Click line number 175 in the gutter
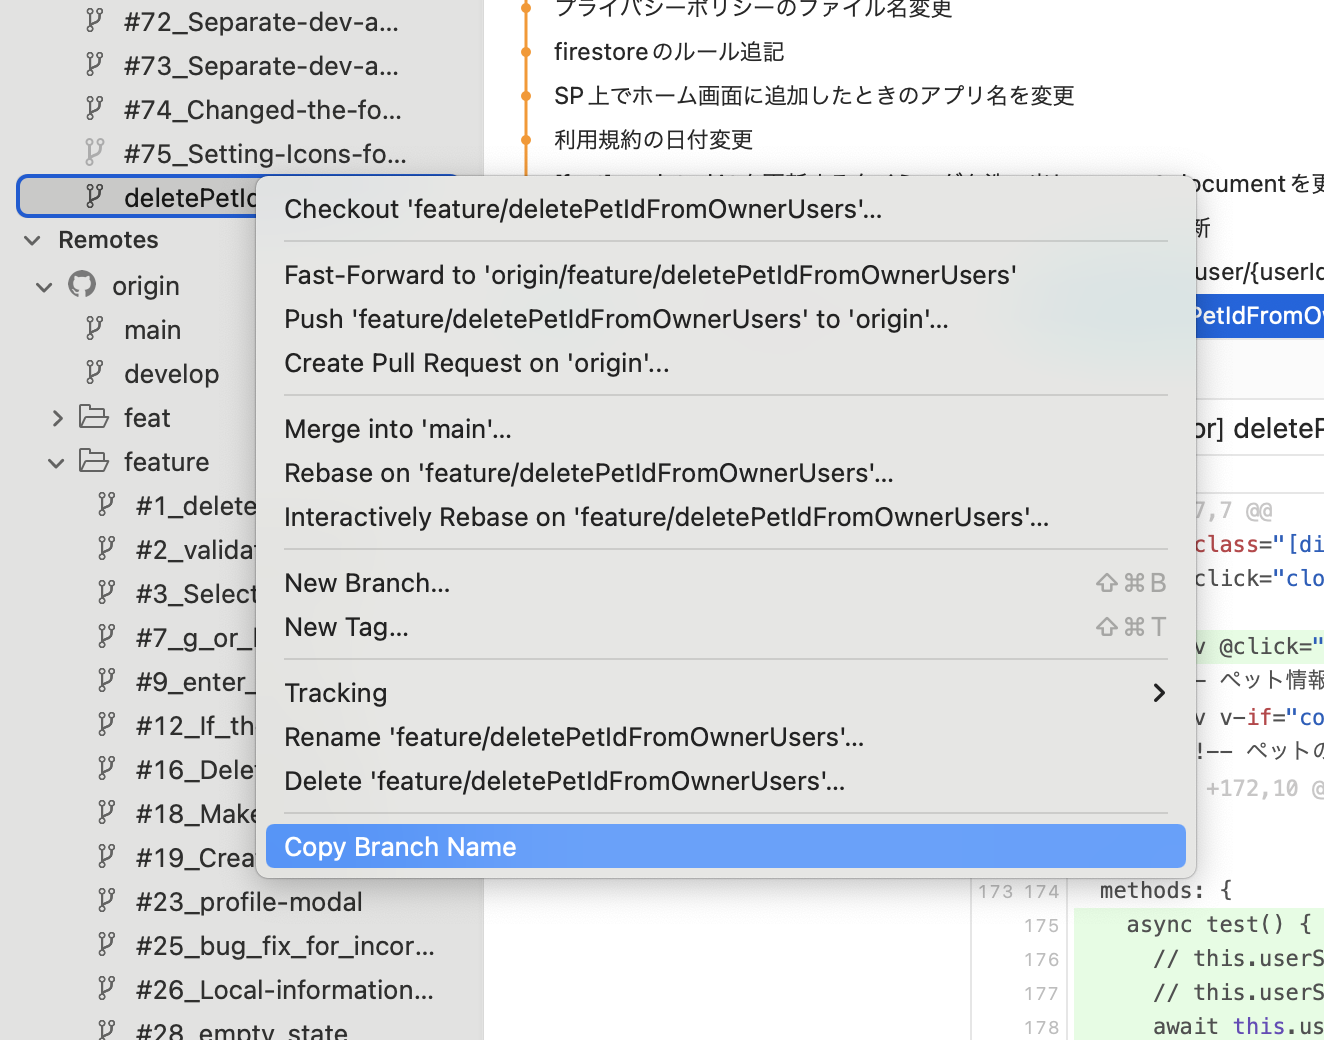The image size is (1324, 1040). click(x=1042, y=925)
